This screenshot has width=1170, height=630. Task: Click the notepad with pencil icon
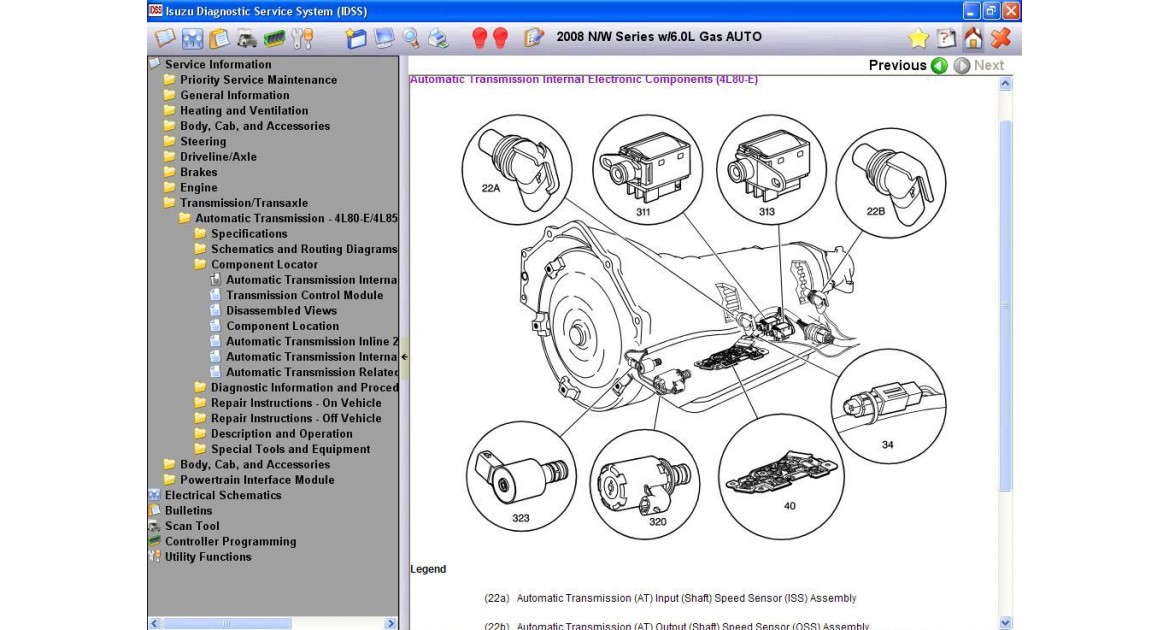point(534,37)
